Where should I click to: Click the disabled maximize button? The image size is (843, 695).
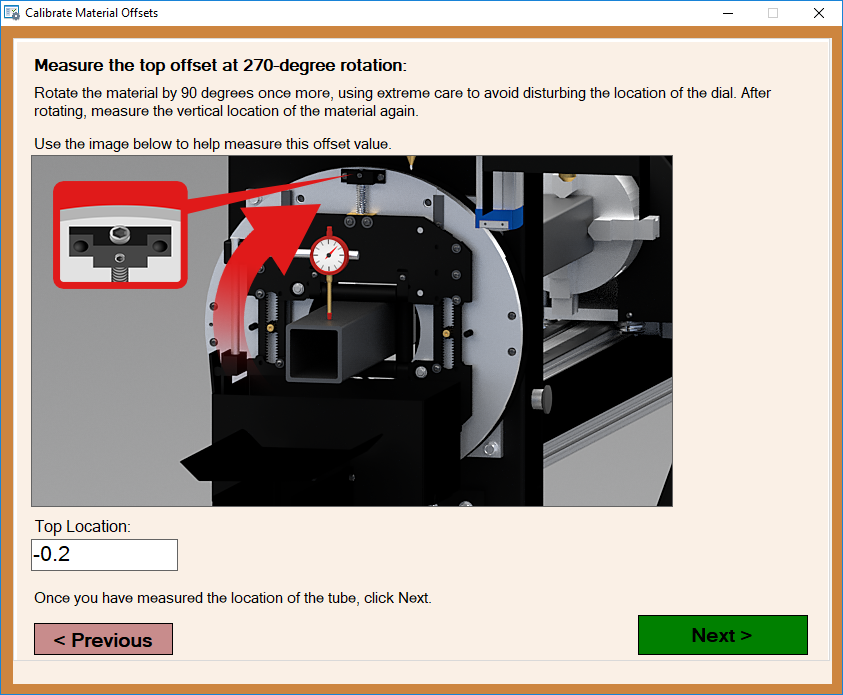[x=773, y=13]
